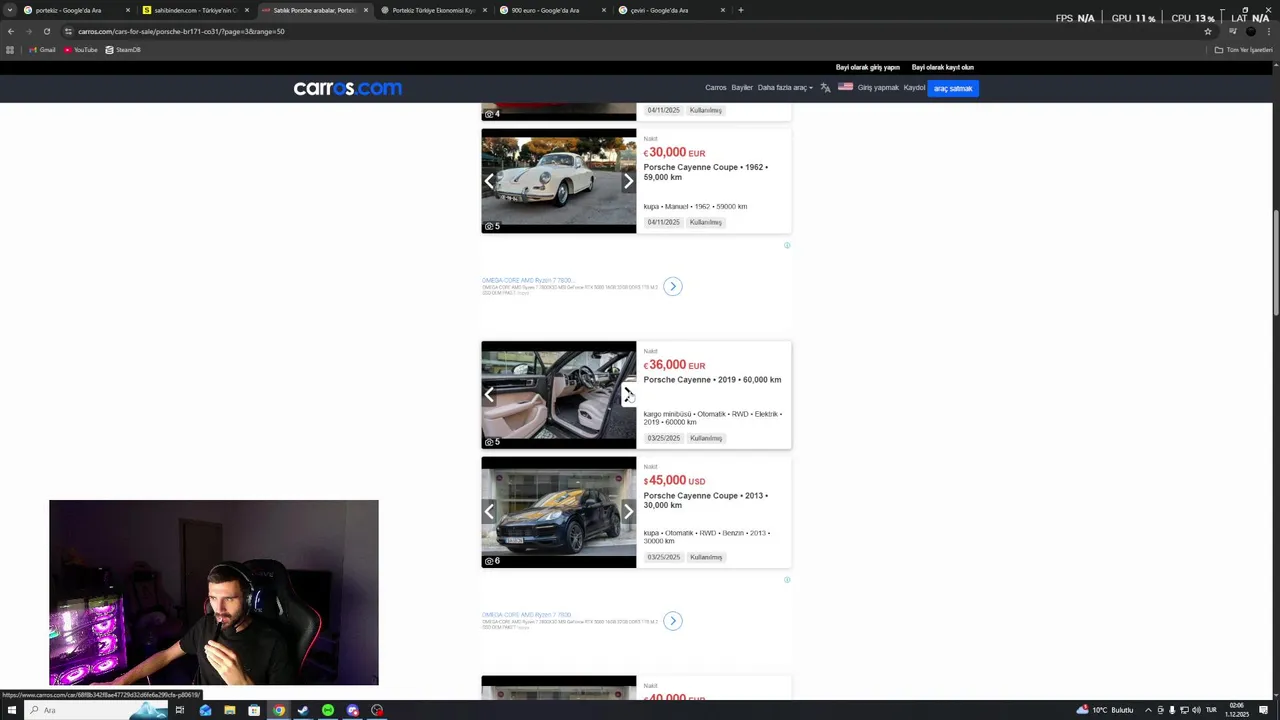This screenshot has height=720, width=1280.
Task: Open the dark blue Cayenne Coupe photo thumbnail
Action: [558, 512]
